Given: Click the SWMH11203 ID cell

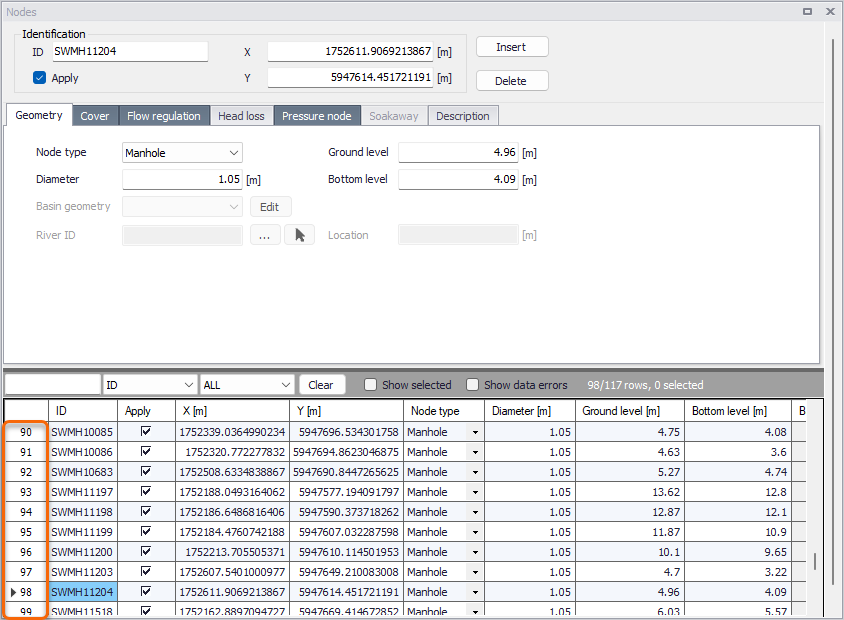Looking at the screenshot, I should (83, 572).
